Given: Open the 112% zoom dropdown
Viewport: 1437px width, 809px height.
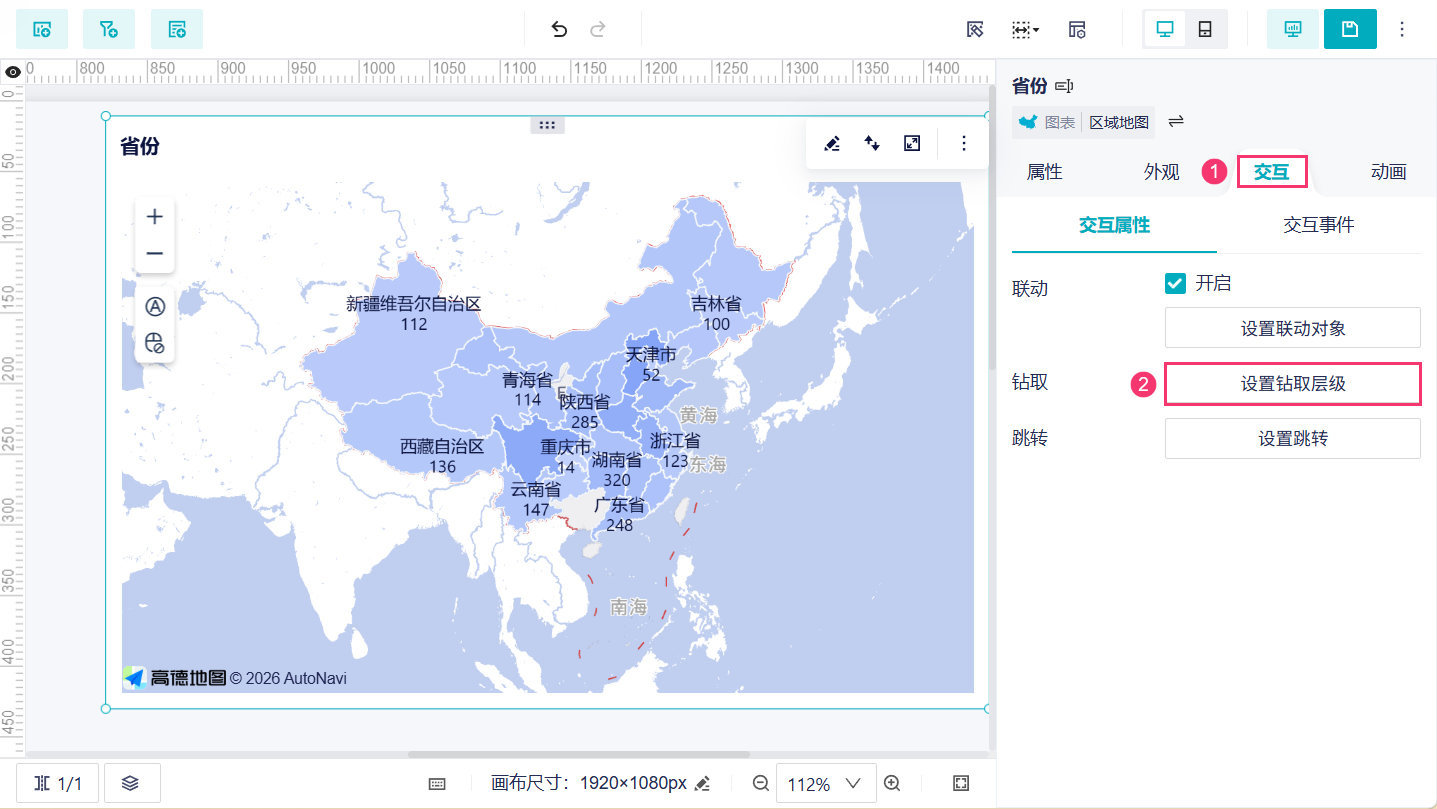Looking at the screenshot, I should tap(826, 784).
